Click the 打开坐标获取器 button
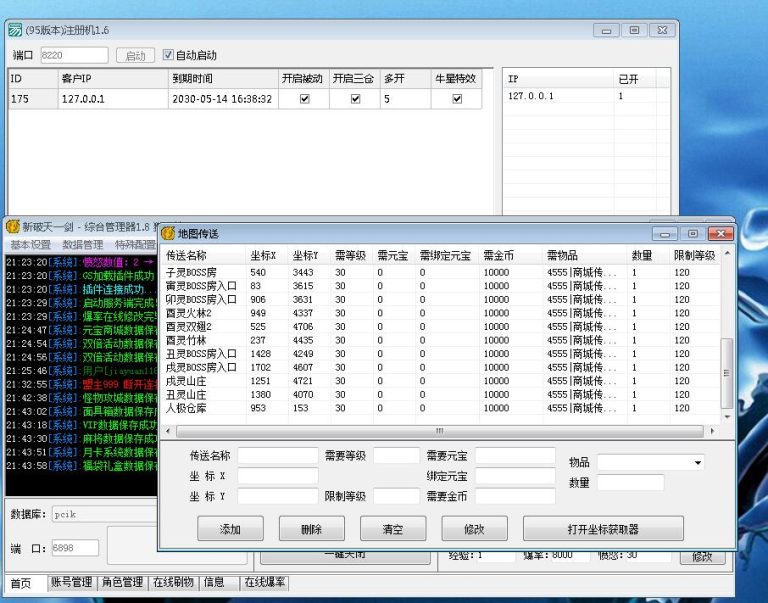This screenshot has height=603, width=768. [603, 529]
